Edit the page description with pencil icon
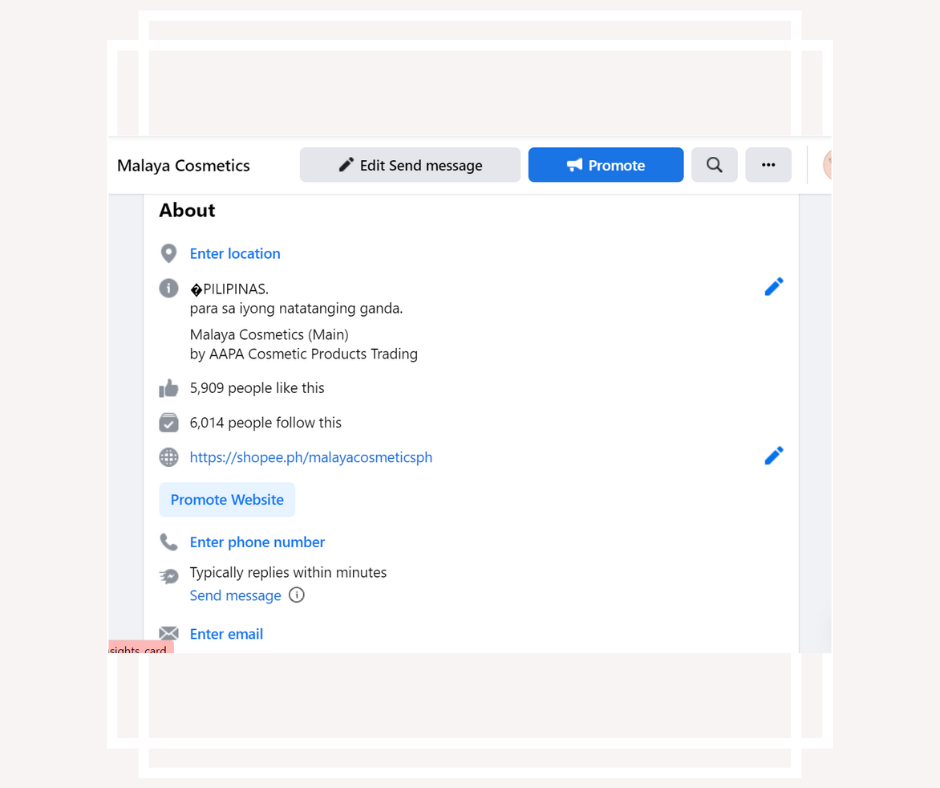 [773, 287]
